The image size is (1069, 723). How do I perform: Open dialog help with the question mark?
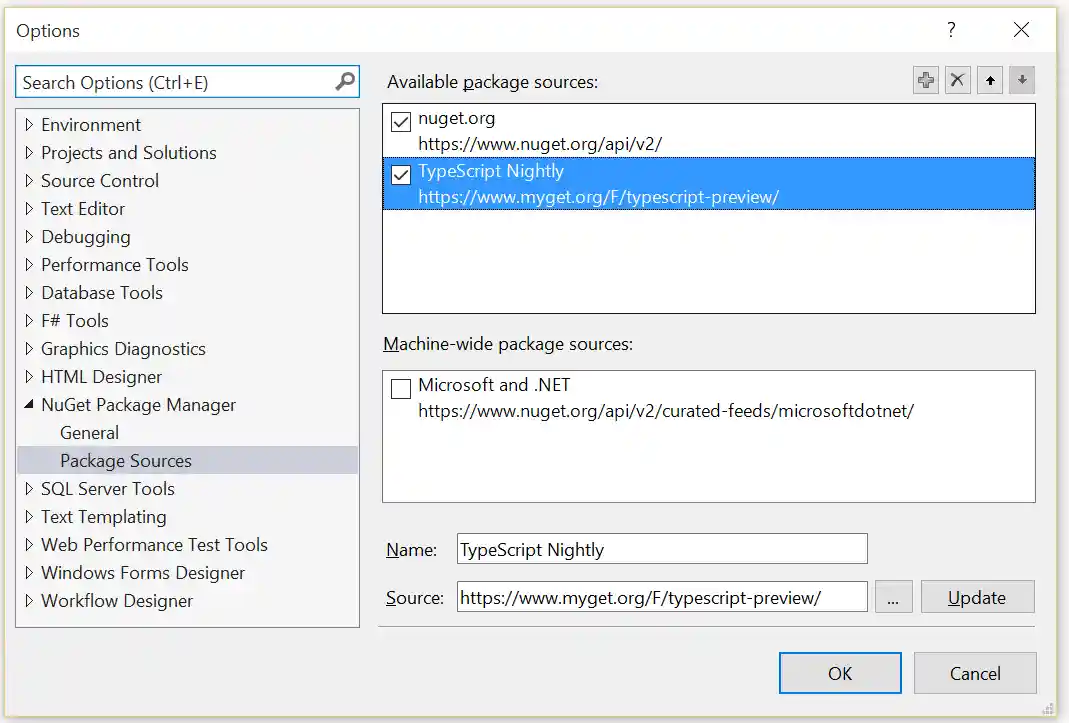(950, 30)
